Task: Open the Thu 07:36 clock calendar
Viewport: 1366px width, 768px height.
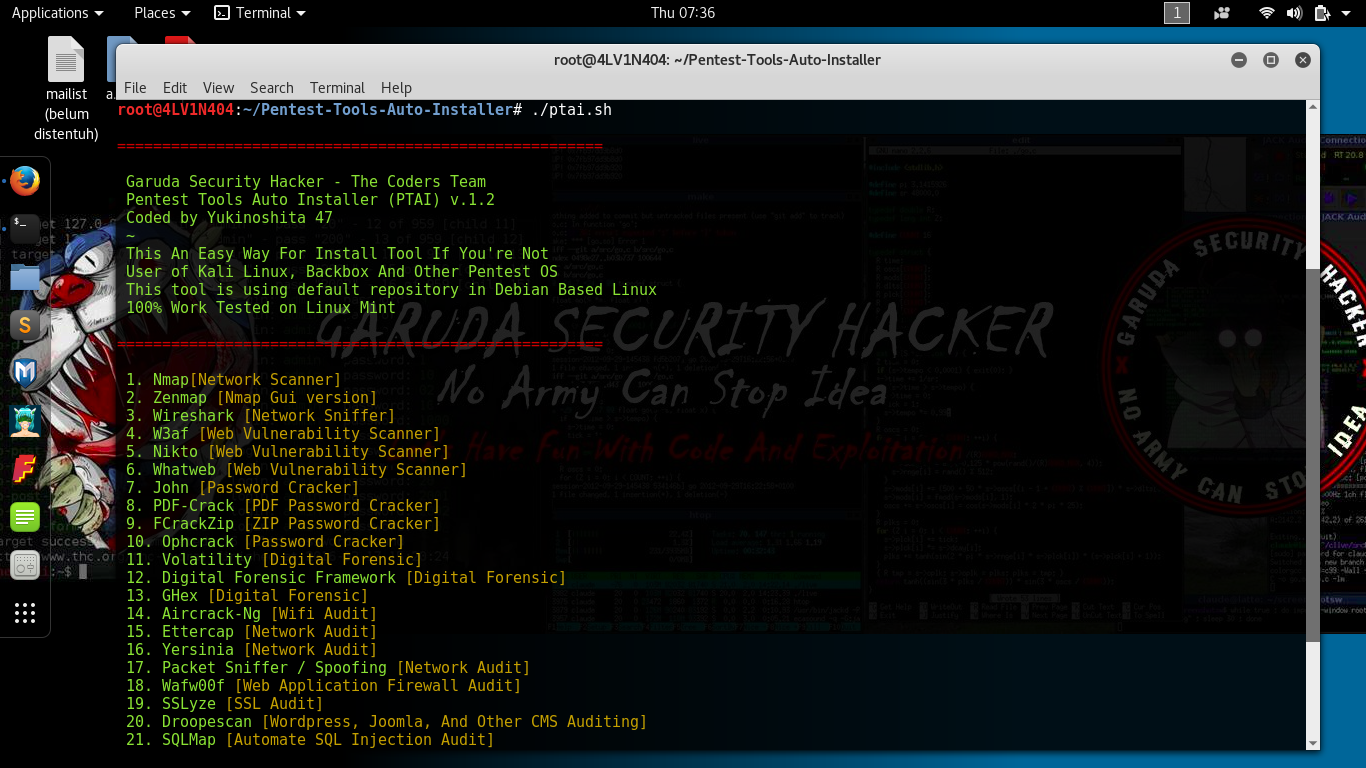Action: coord(683,13)
